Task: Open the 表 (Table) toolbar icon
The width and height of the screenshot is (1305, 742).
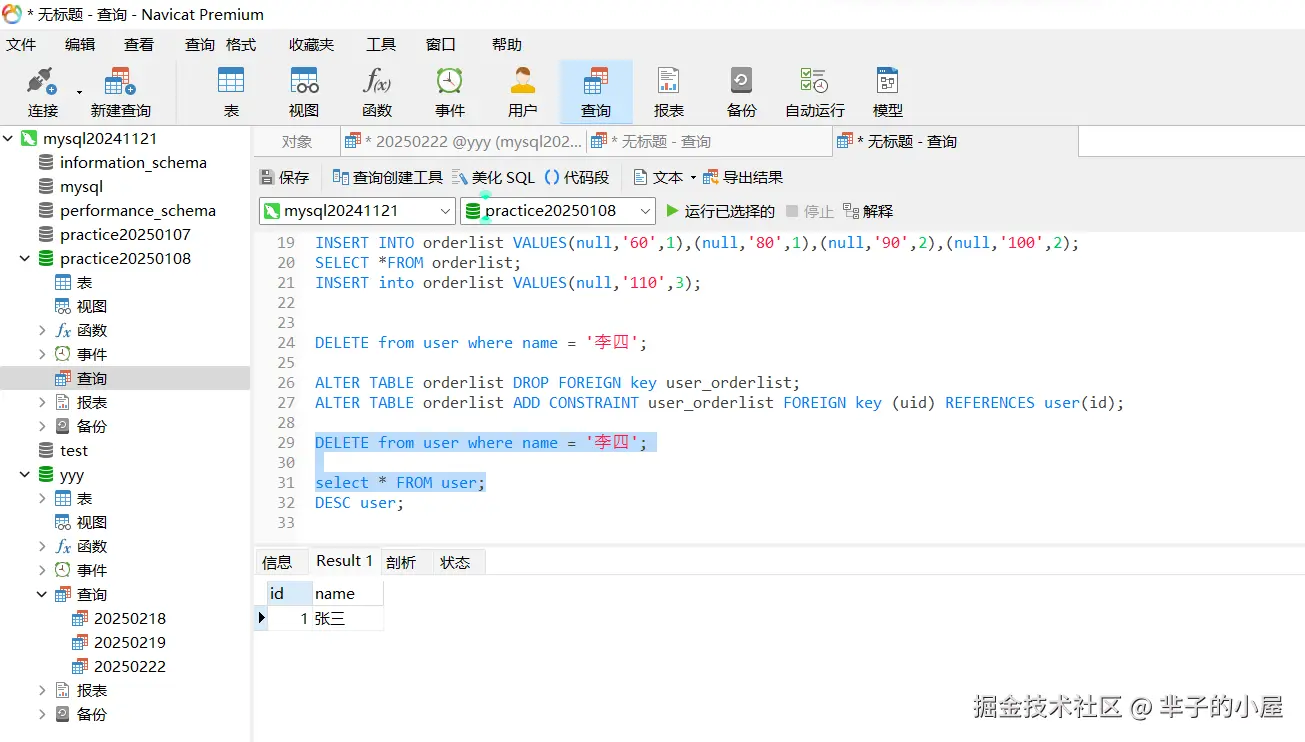Action: click(x=231, y=92)
